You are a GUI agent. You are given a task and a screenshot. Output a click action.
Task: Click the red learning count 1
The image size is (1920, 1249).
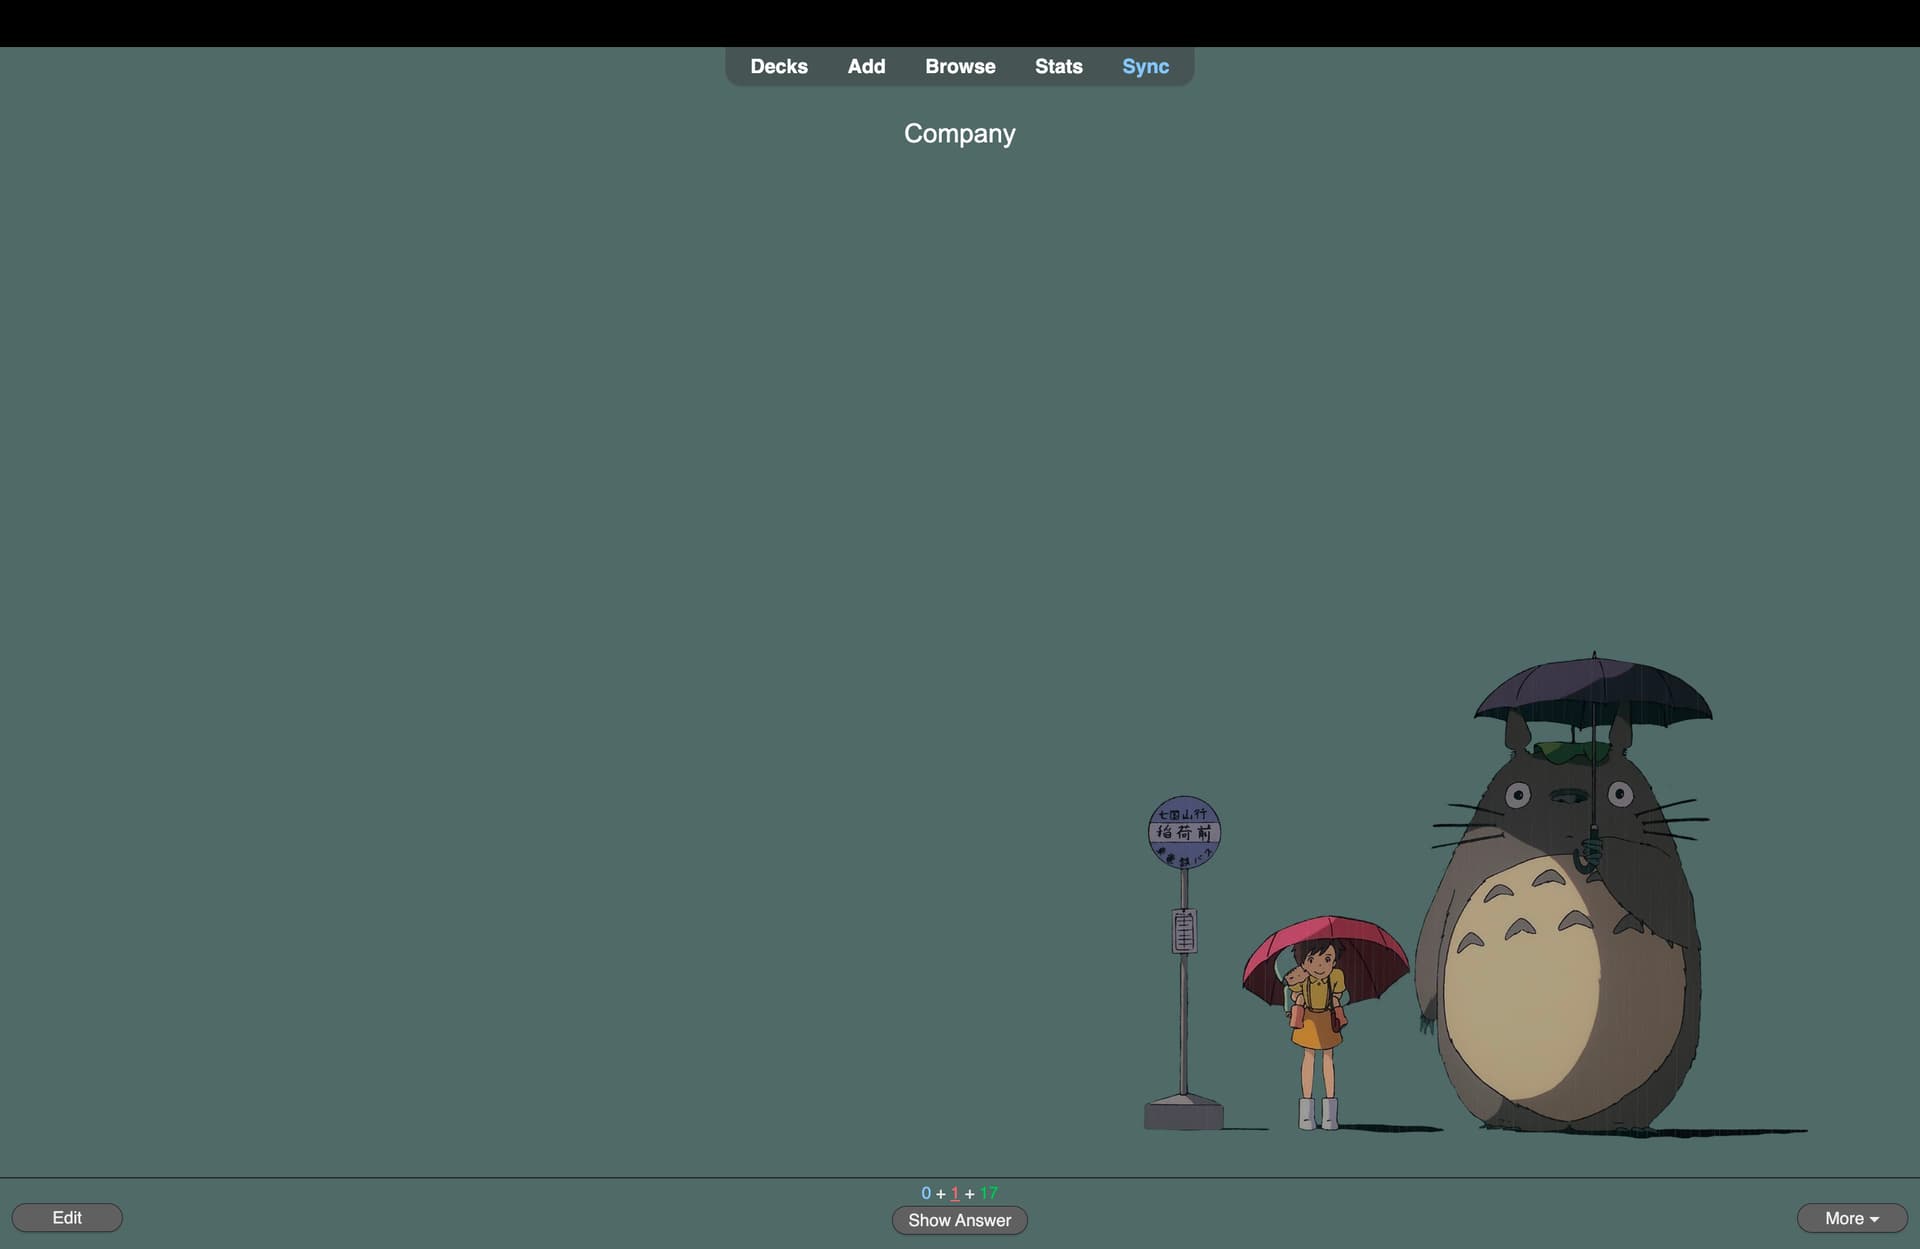[955, 1193]
